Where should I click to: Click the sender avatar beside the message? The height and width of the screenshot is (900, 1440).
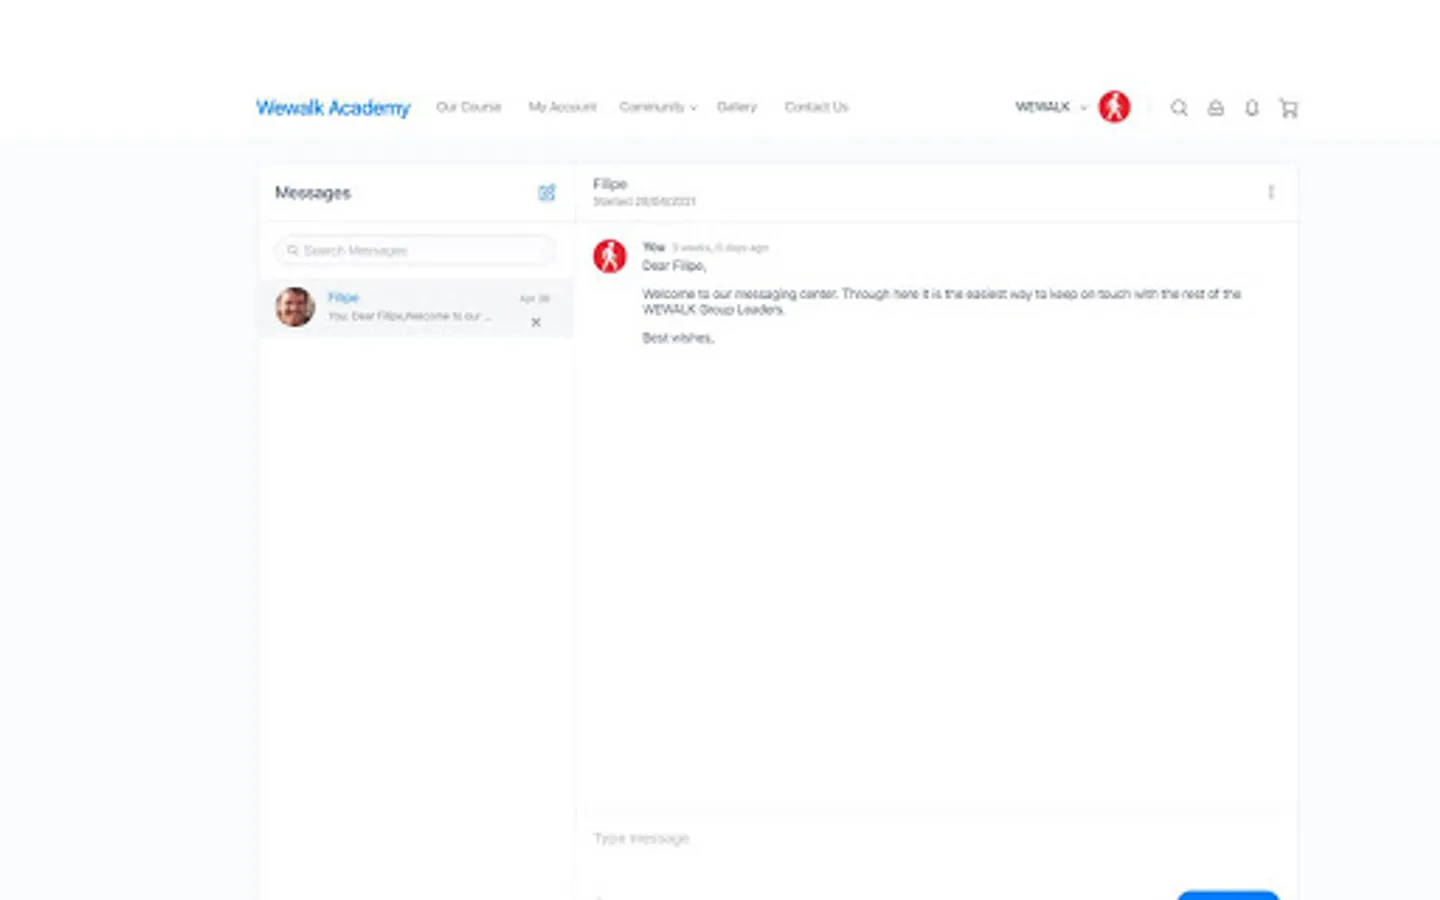point(610,256)
